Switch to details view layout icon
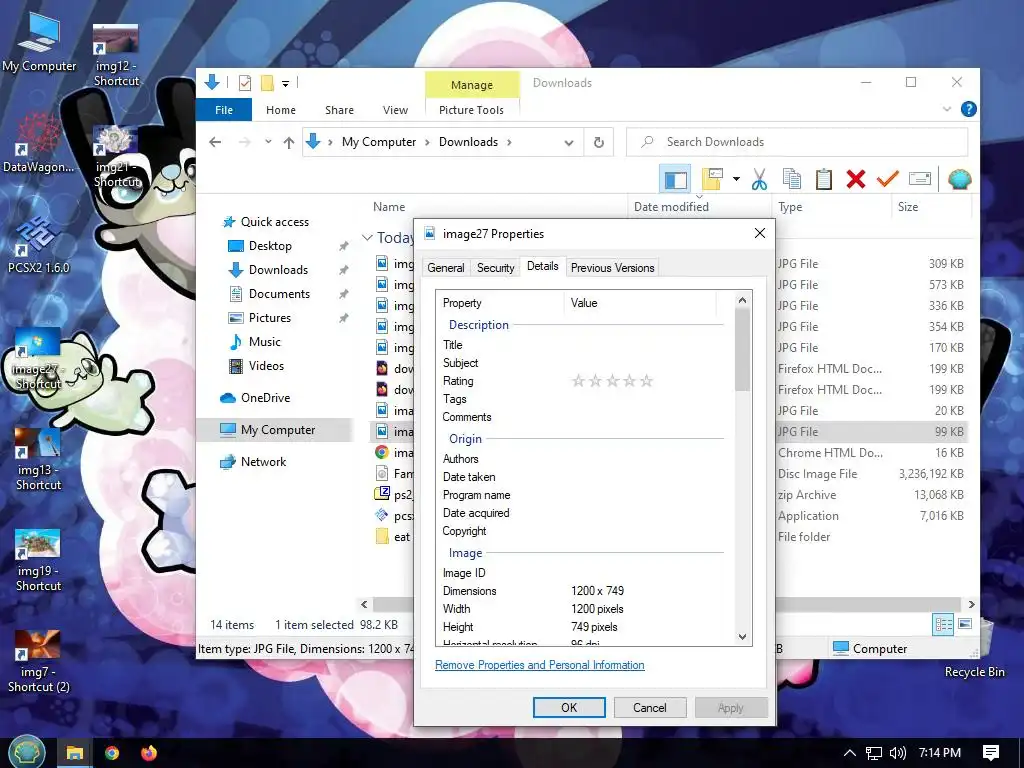 click(x=943, y=624)
